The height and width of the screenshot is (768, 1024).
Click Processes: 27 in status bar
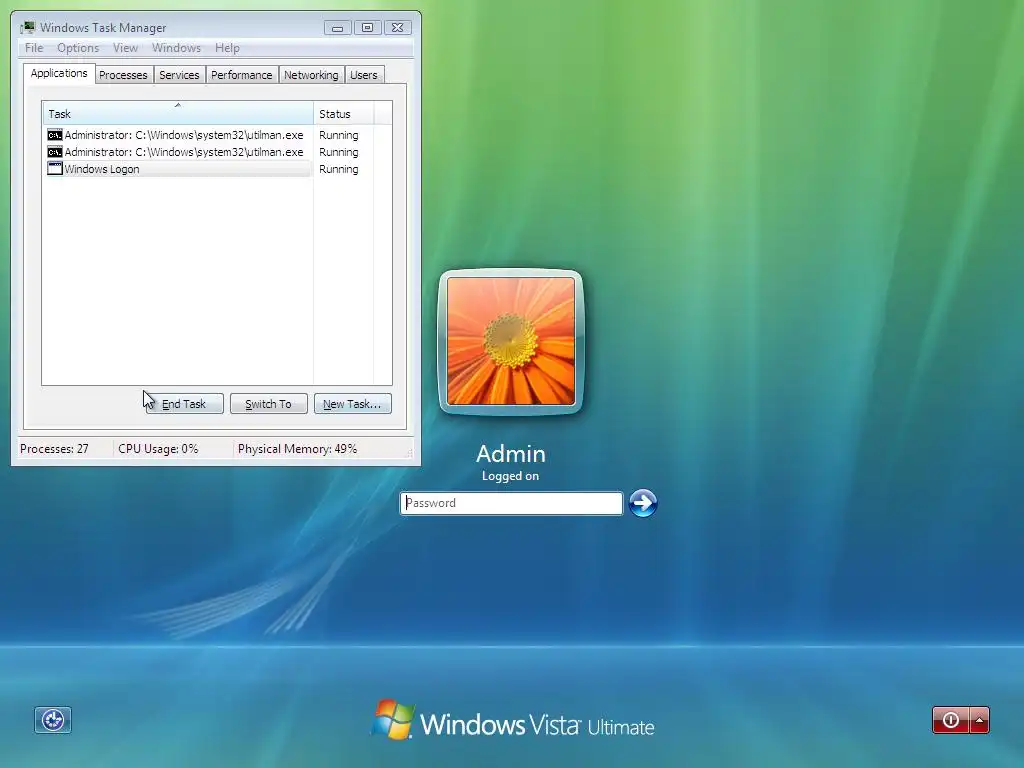[54, 449]
